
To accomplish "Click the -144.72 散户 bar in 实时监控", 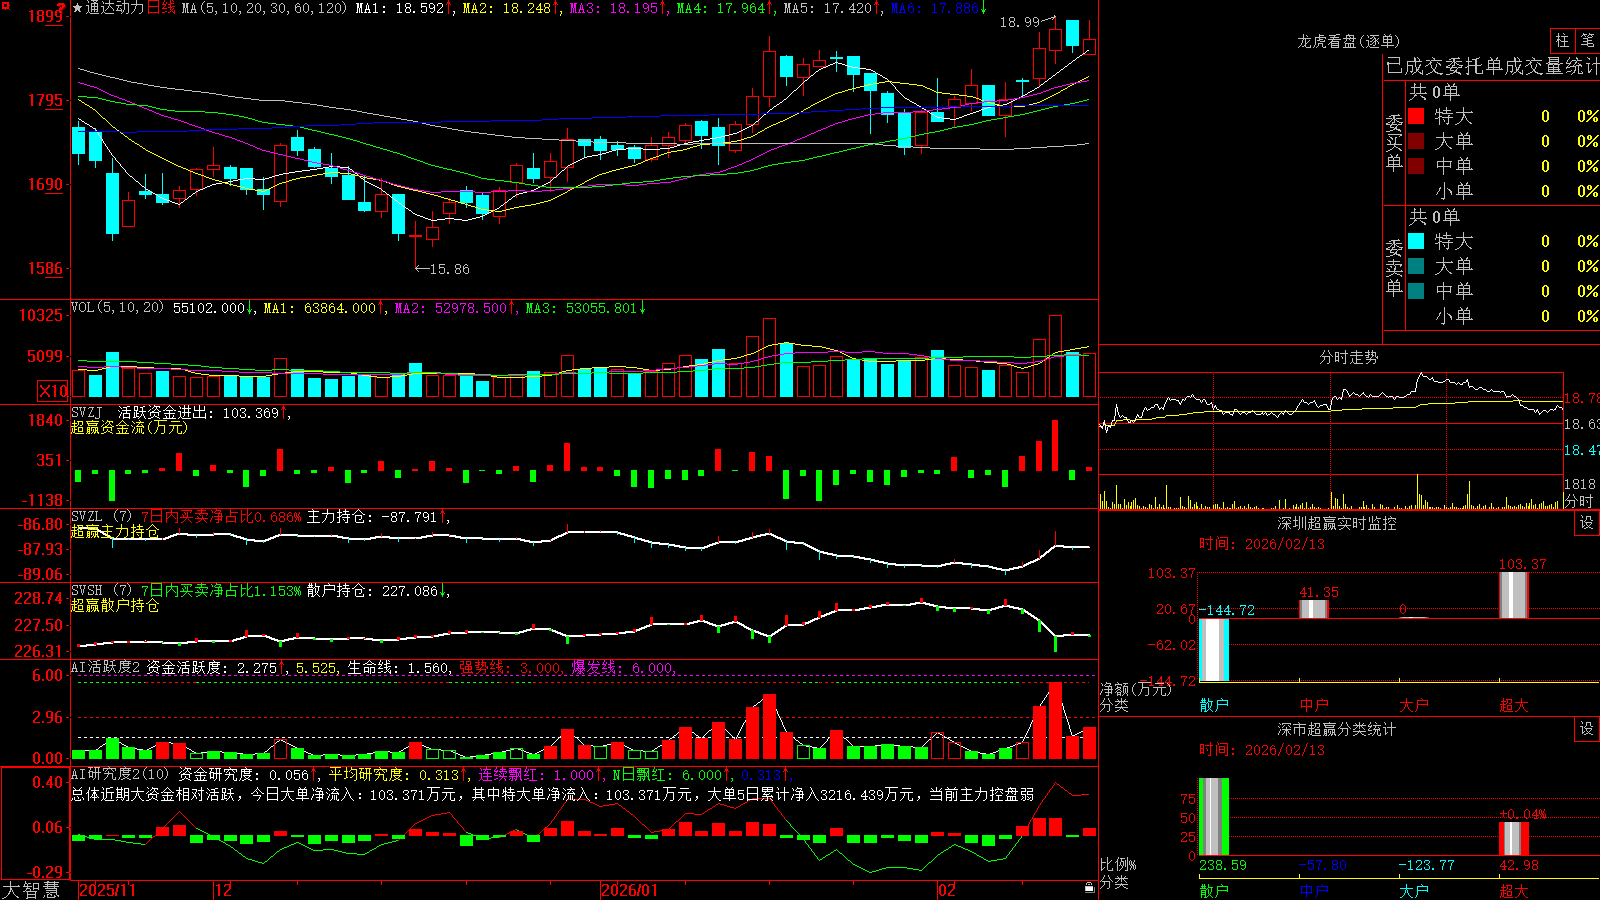I will (1214, 650).
